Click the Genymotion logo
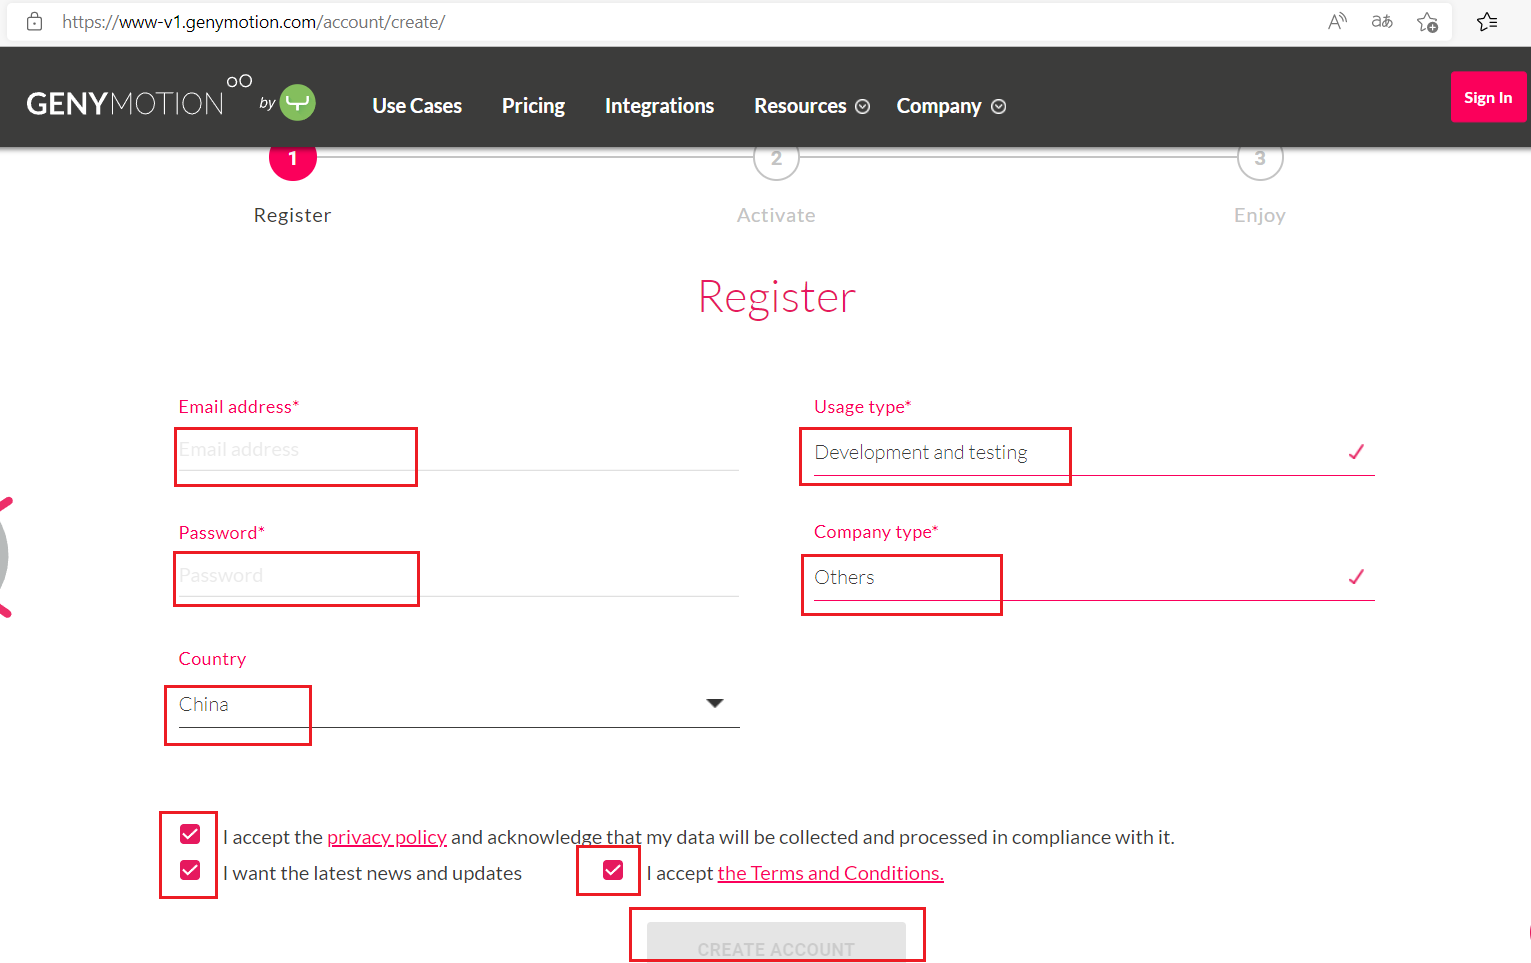The width and height of the screenshot is (1531, 963). pos(139,97)
